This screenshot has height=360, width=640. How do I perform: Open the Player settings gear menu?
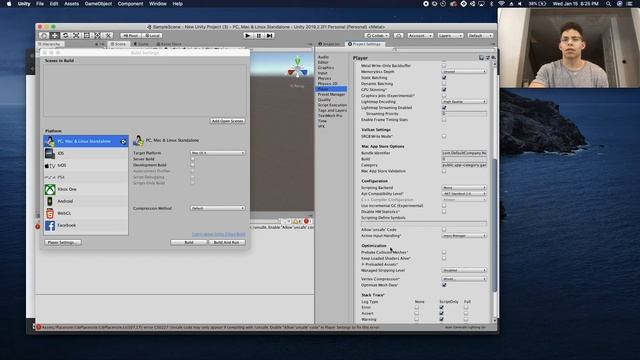(x=493, y=58)
